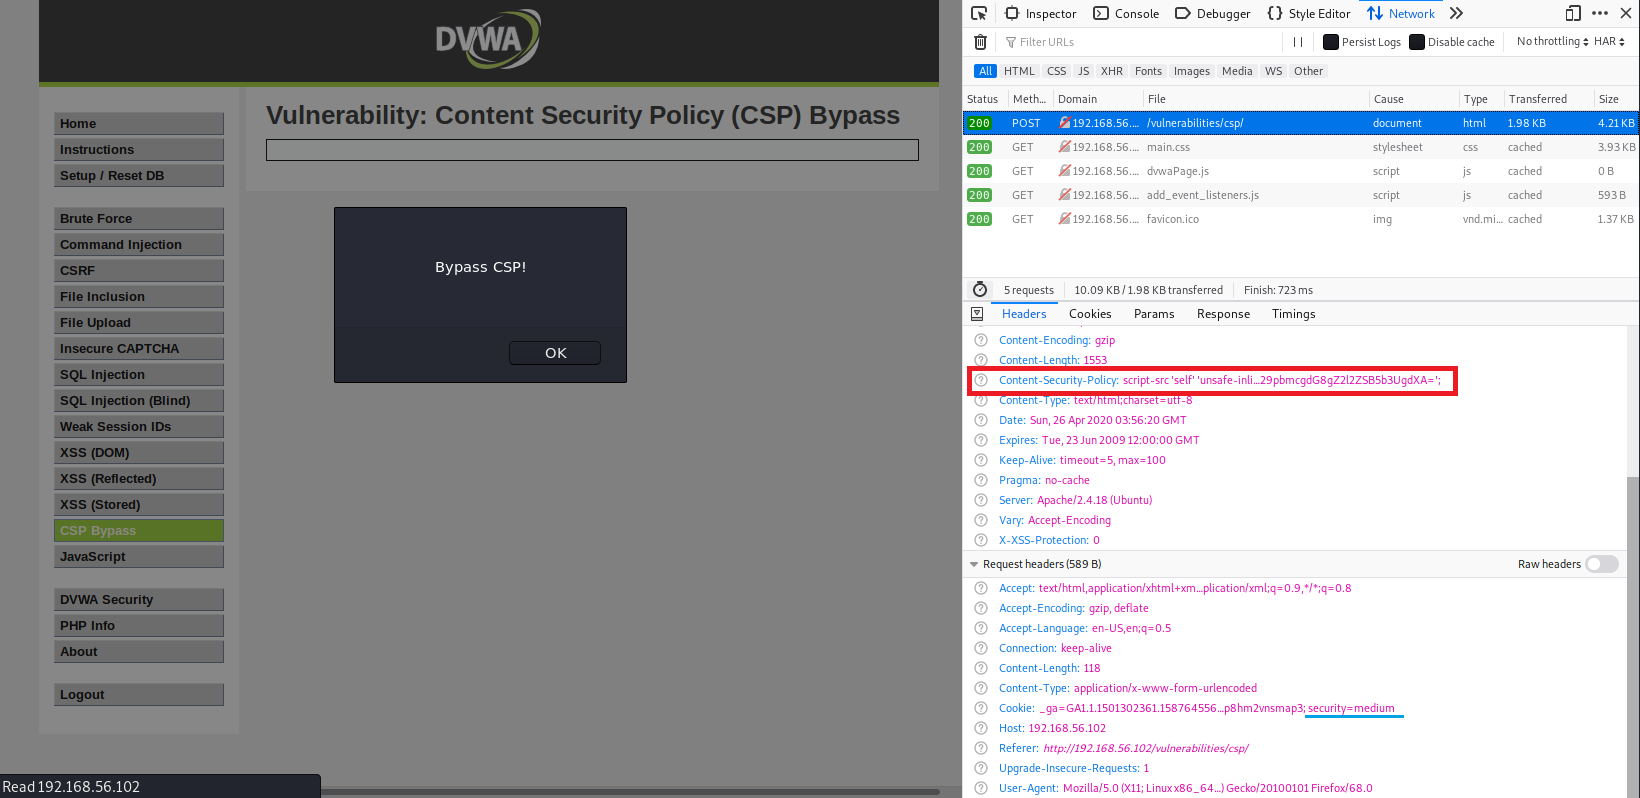The image size is (1640, 798).
Task: Switch to the Response tab
Action: 1223,314
